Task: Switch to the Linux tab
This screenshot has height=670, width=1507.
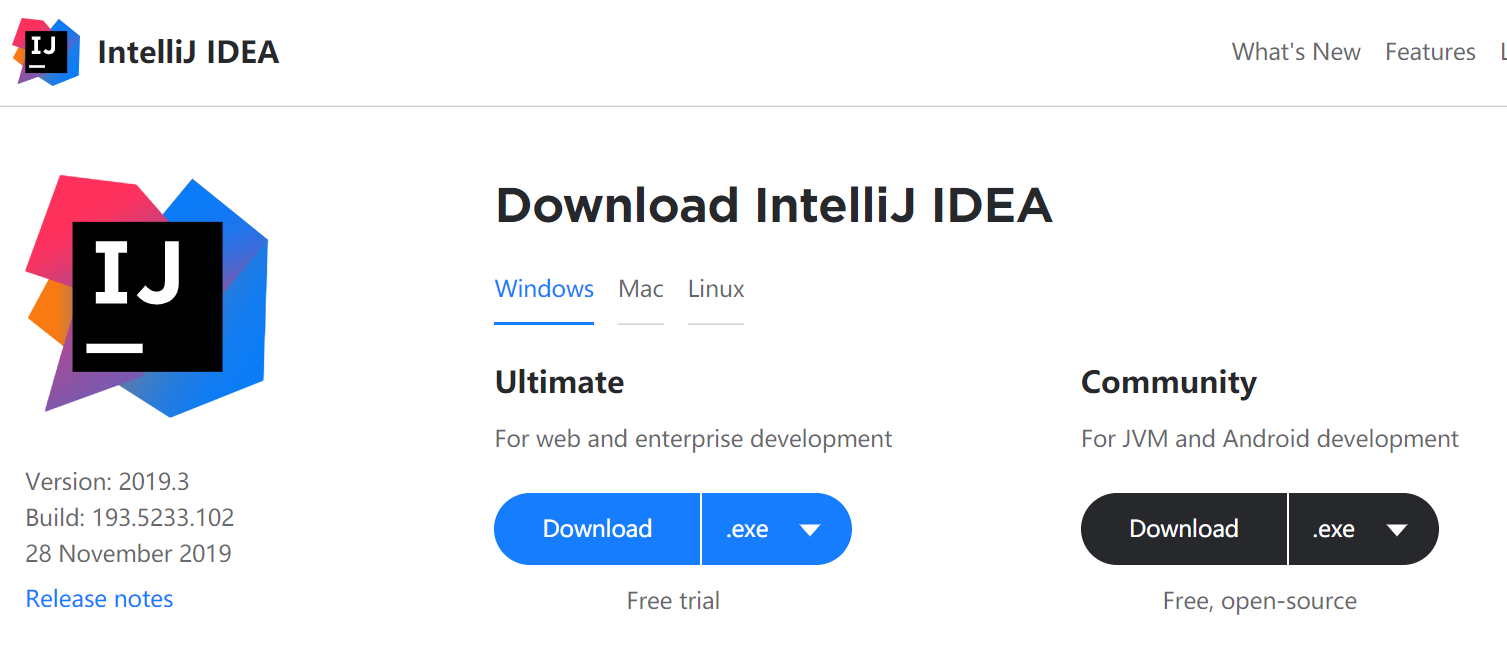Action: point(716,289)
